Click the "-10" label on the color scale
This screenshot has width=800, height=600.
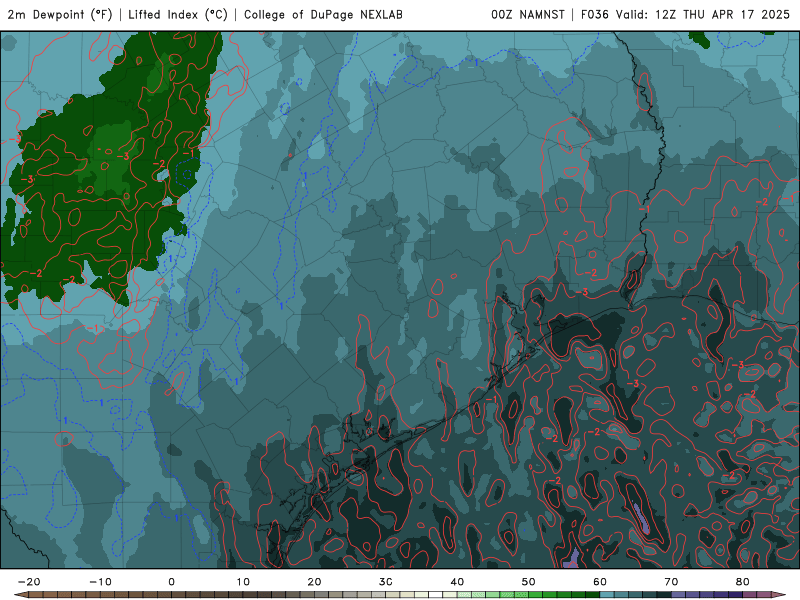click(x=100, y=582)
